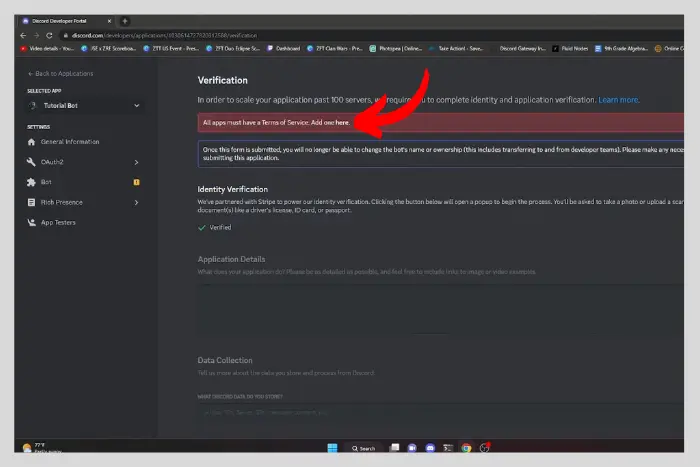Open the taskbar app with red badge

(485, 447)
